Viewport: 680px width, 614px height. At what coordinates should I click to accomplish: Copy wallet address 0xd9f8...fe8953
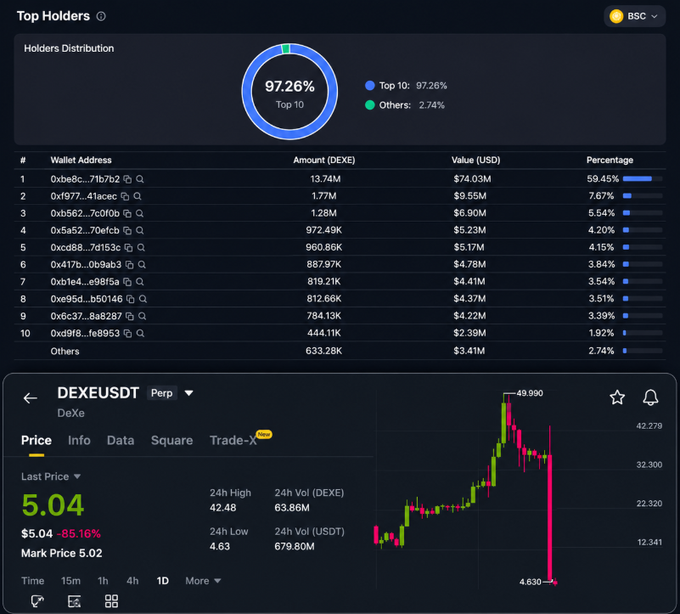128,333
